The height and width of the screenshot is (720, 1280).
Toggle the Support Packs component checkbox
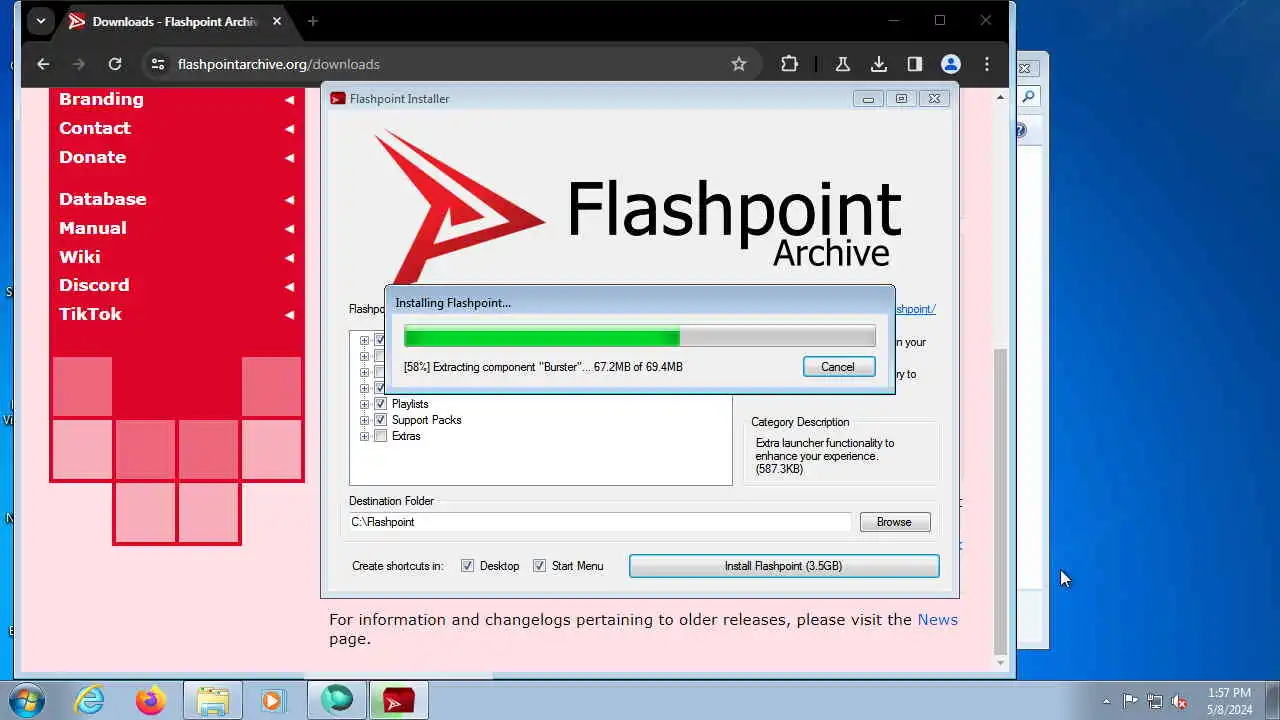pos(380,420)
